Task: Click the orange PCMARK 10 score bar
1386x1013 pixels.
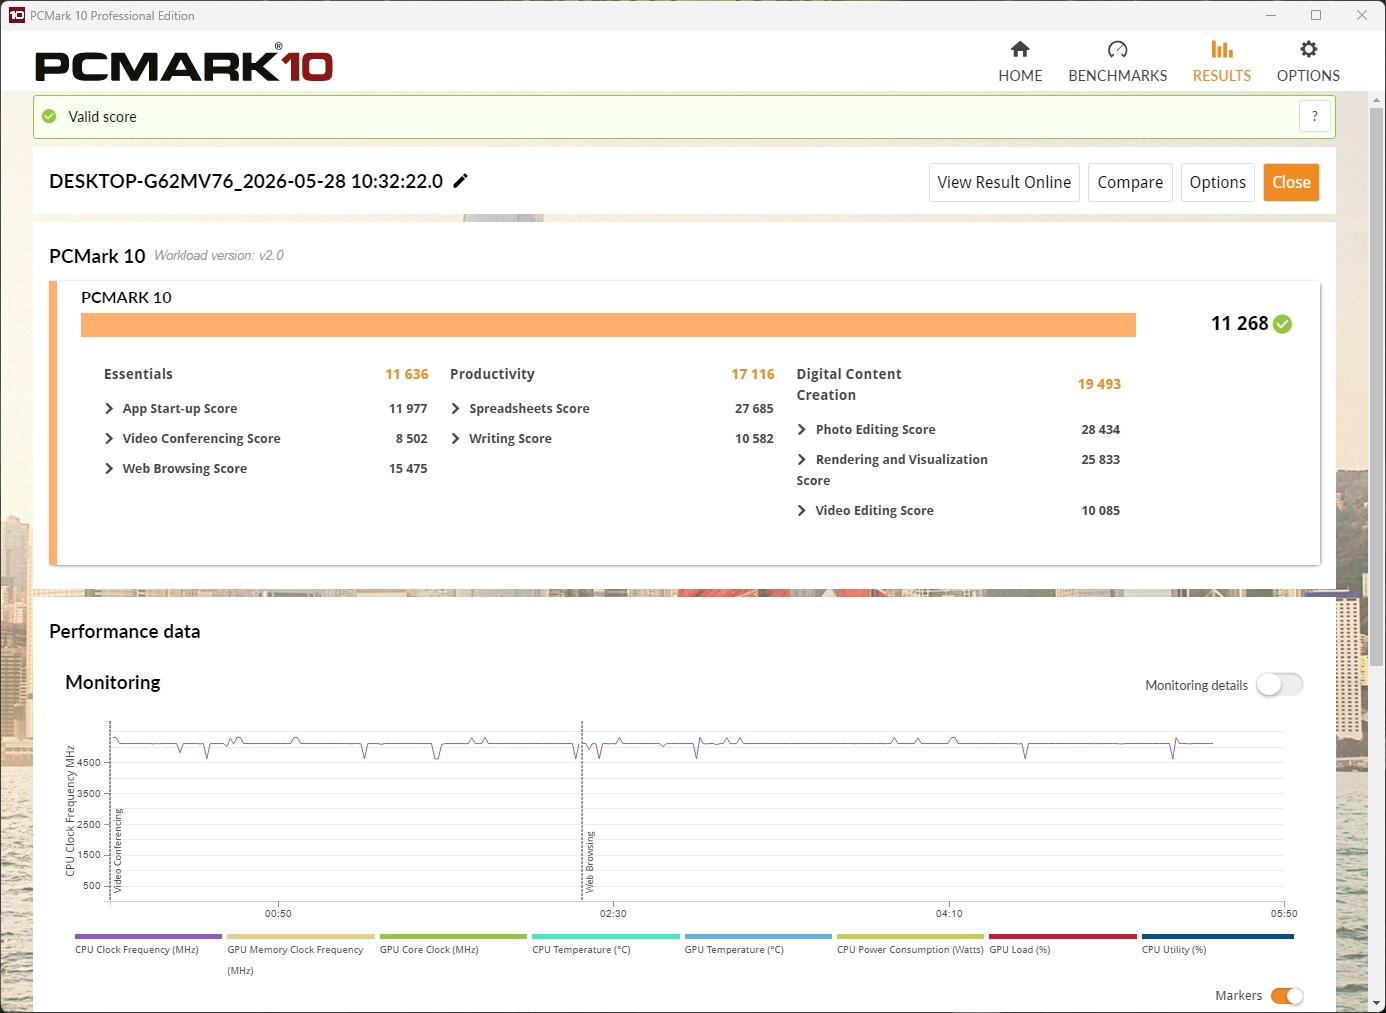Action: (x=608, y=325)
